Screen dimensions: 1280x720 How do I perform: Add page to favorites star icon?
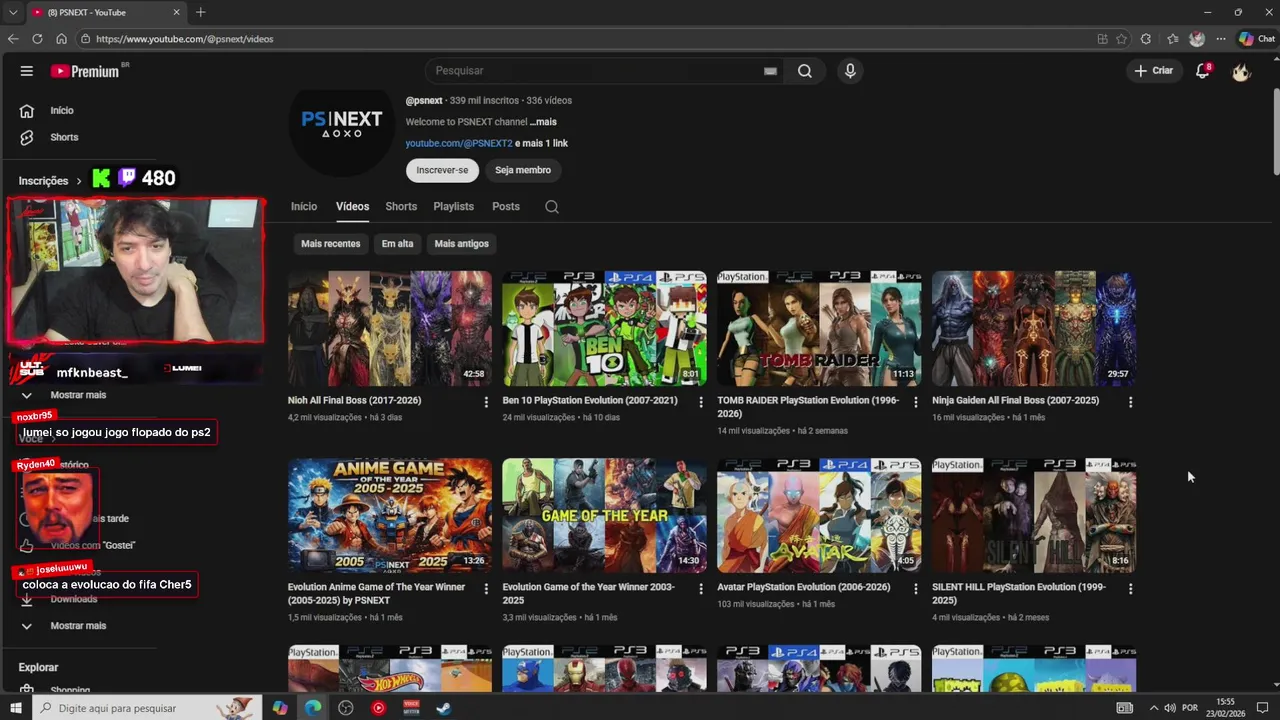coord(1122,39)
